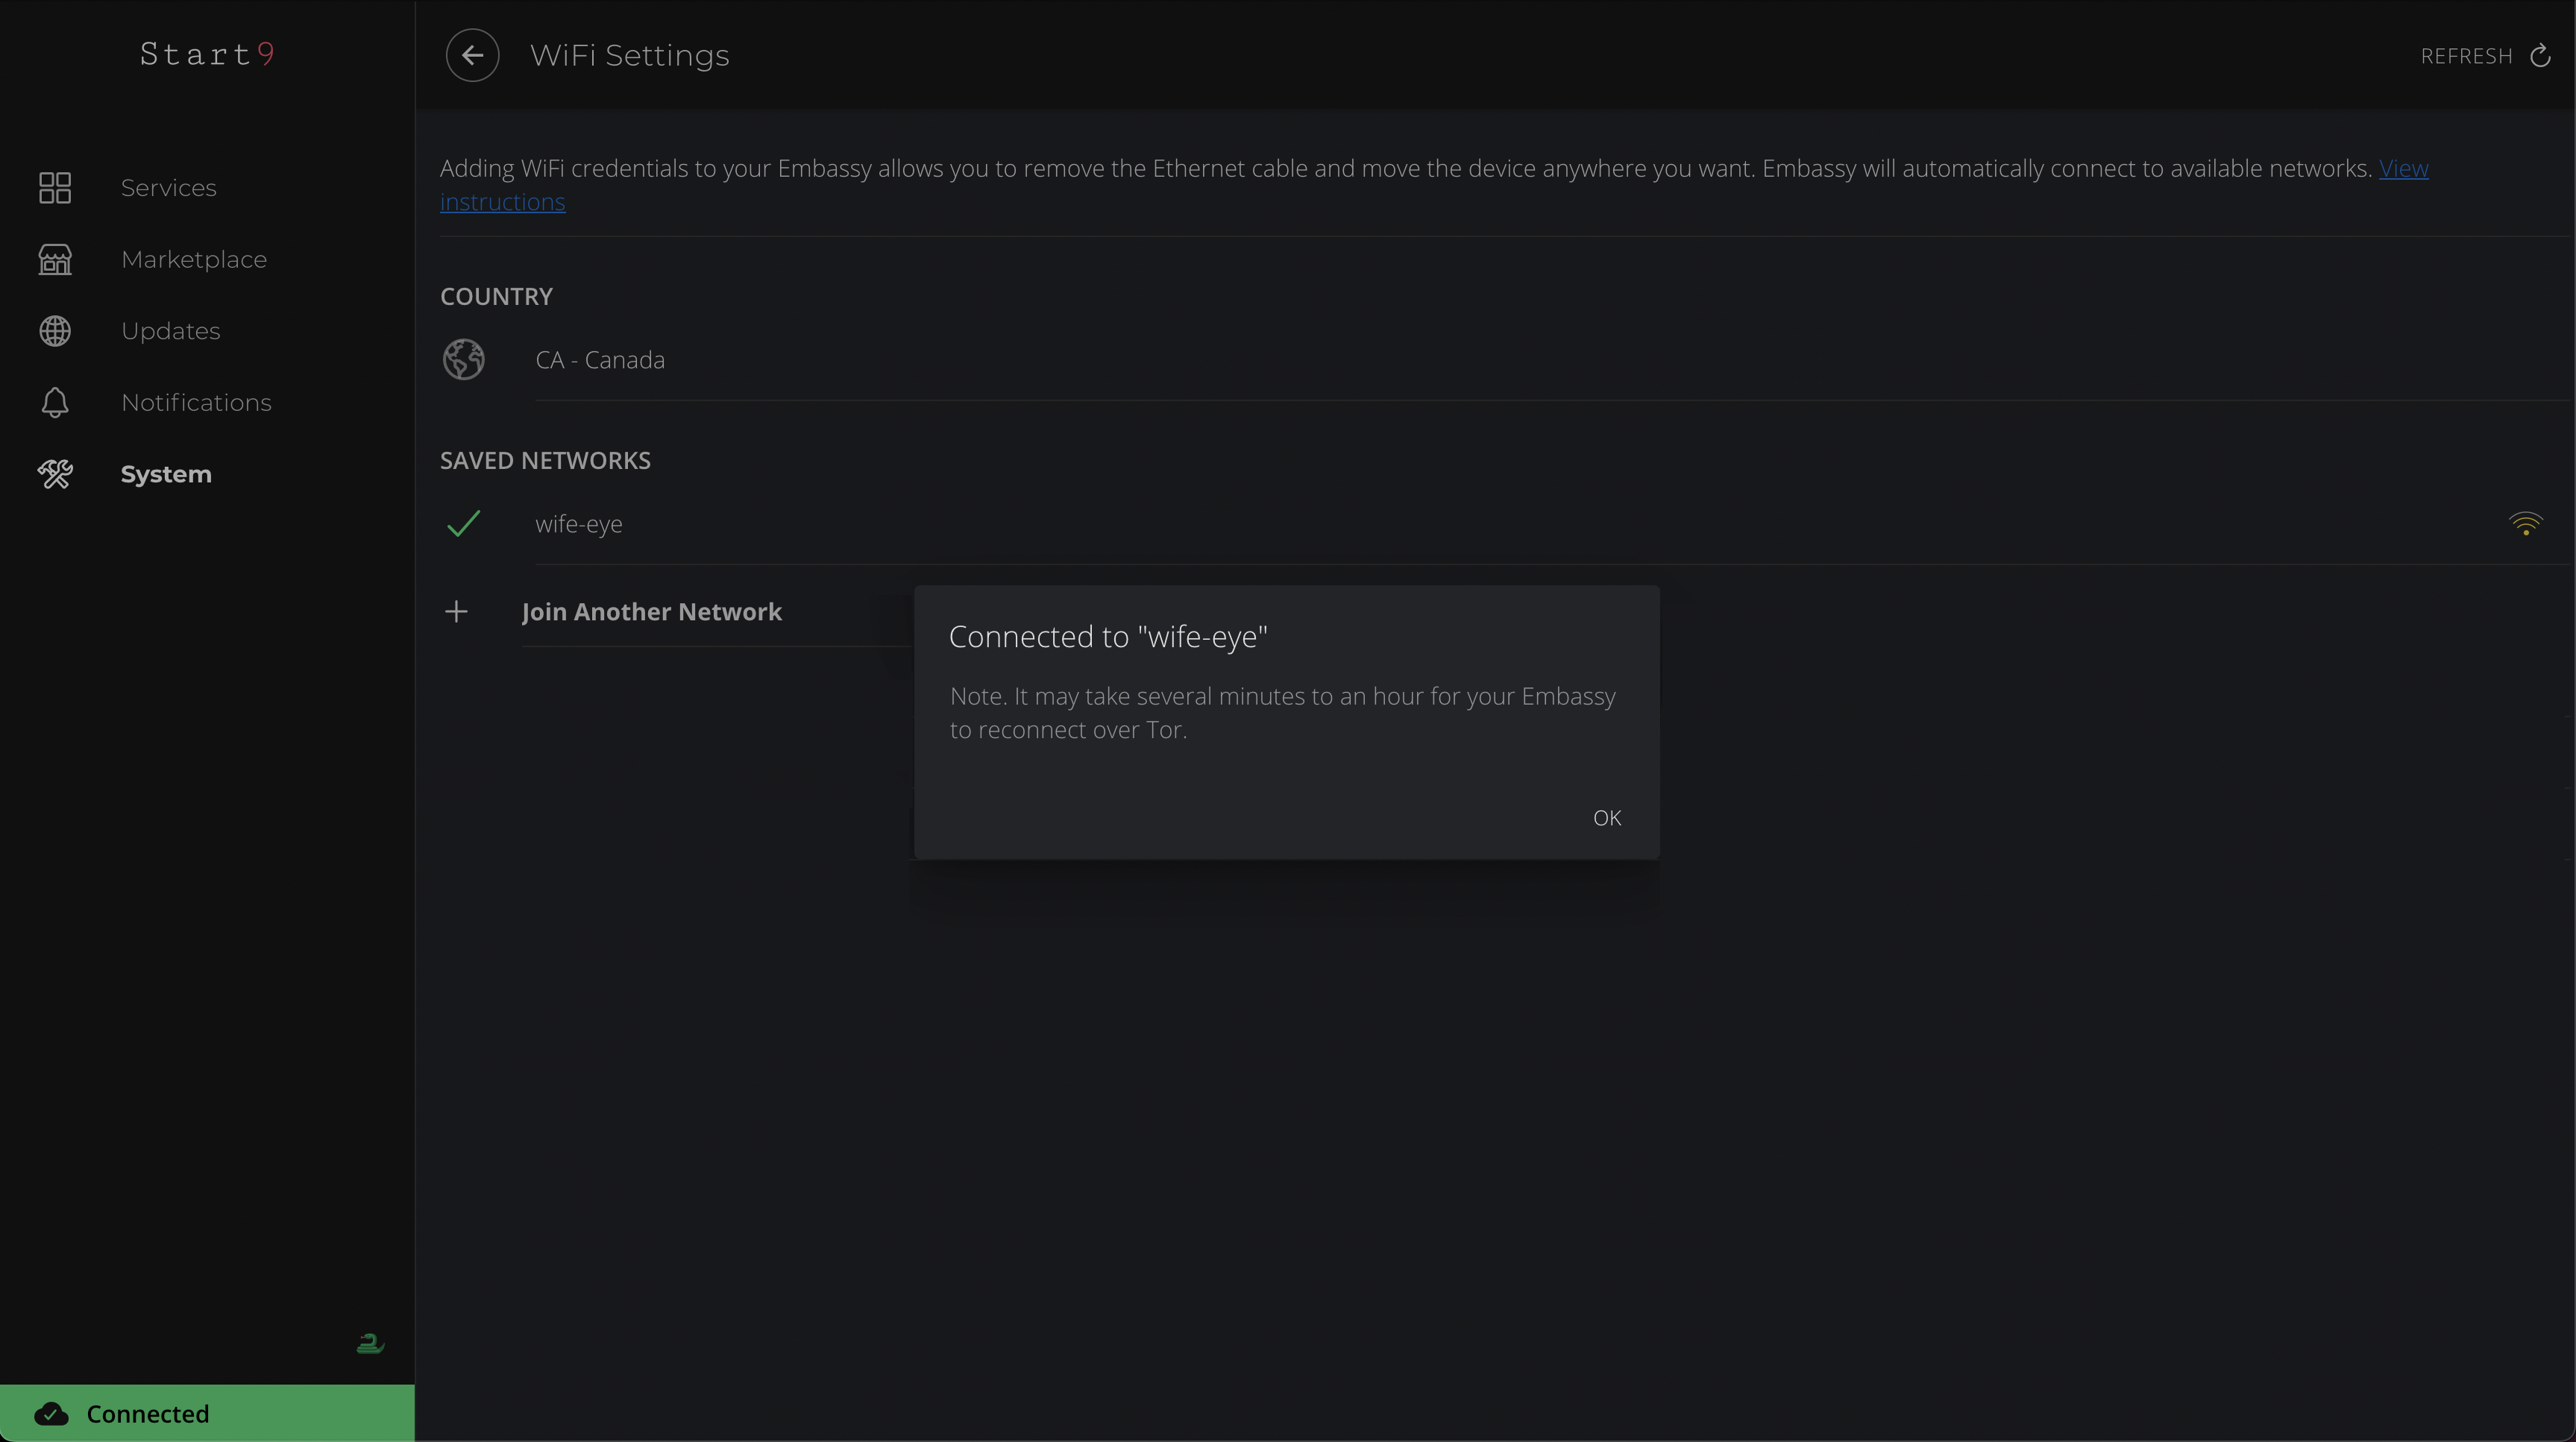Click the green Connected status bar
The image size is (2576, 1442).
[207, 1413]
